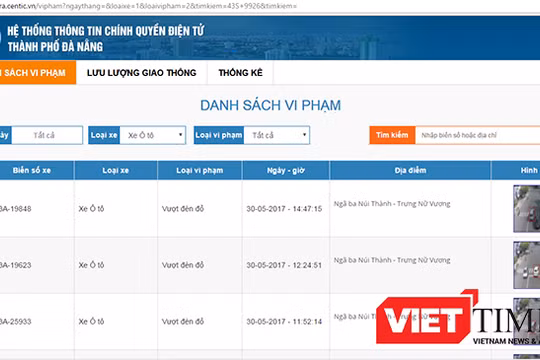Screen dimensions: 540x360
Task: Select plate number ending 19848
Action: pyautogui.click(x=15, y=209)
